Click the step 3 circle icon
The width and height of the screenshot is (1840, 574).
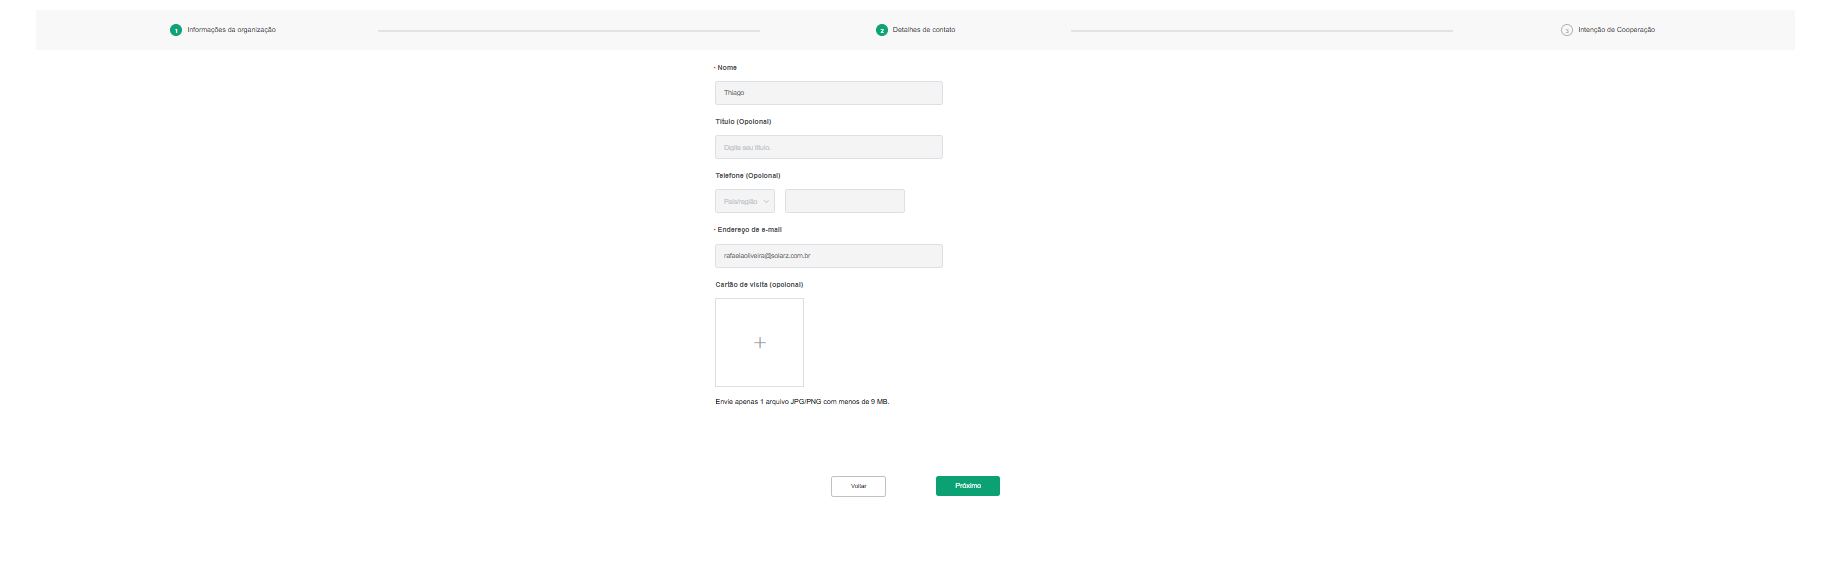point(1567,30)
